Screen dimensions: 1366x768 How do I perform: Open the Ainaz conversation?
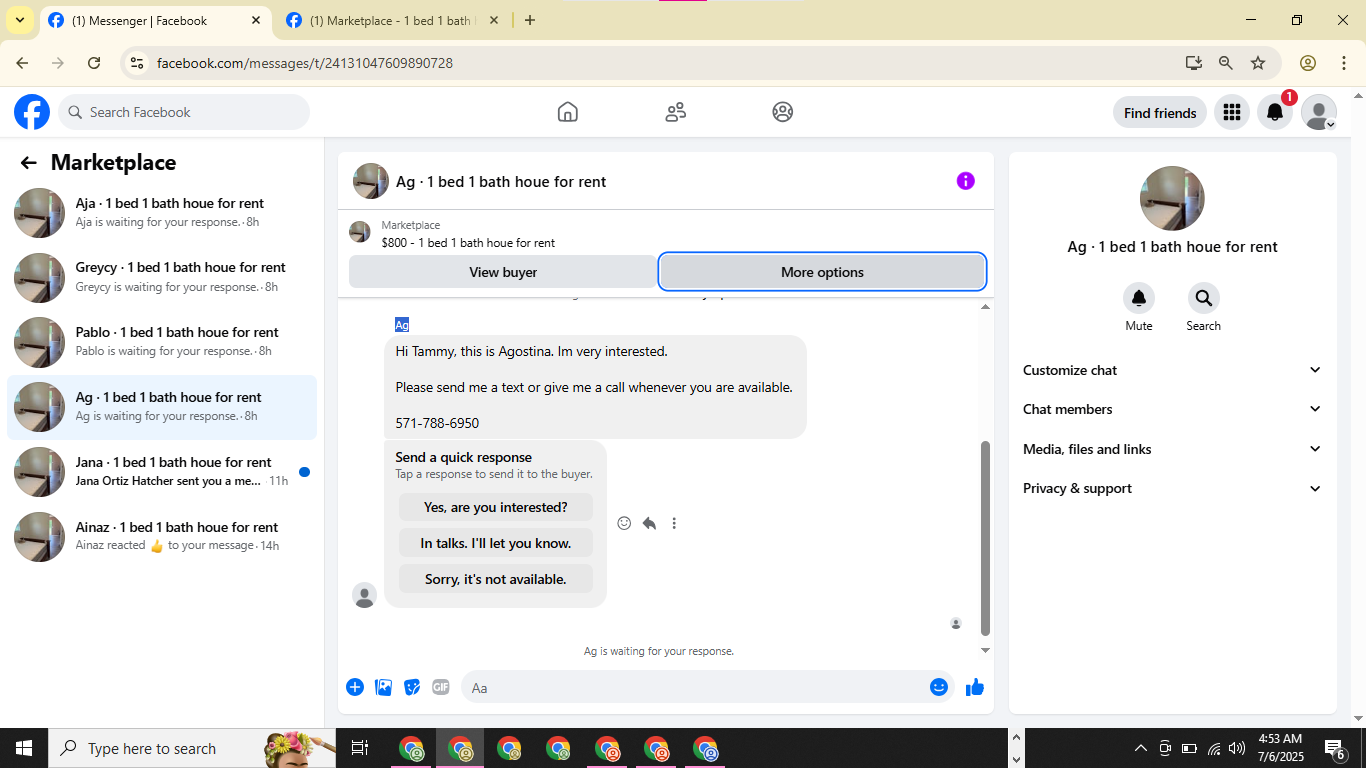tap(162, 537)
